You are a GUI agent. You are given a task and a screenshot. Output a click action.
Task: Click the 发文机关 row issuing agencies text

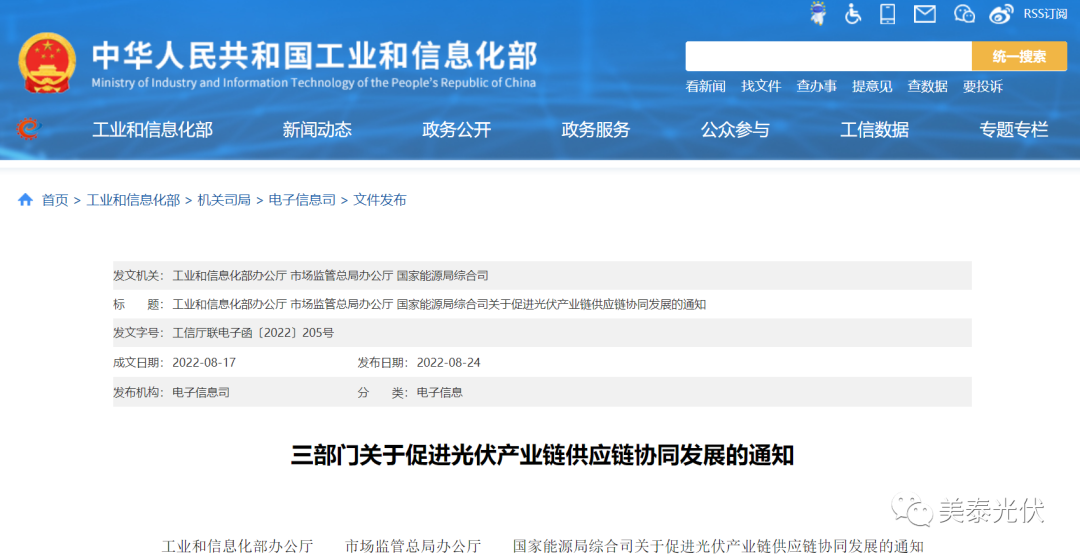click(330, 276)
